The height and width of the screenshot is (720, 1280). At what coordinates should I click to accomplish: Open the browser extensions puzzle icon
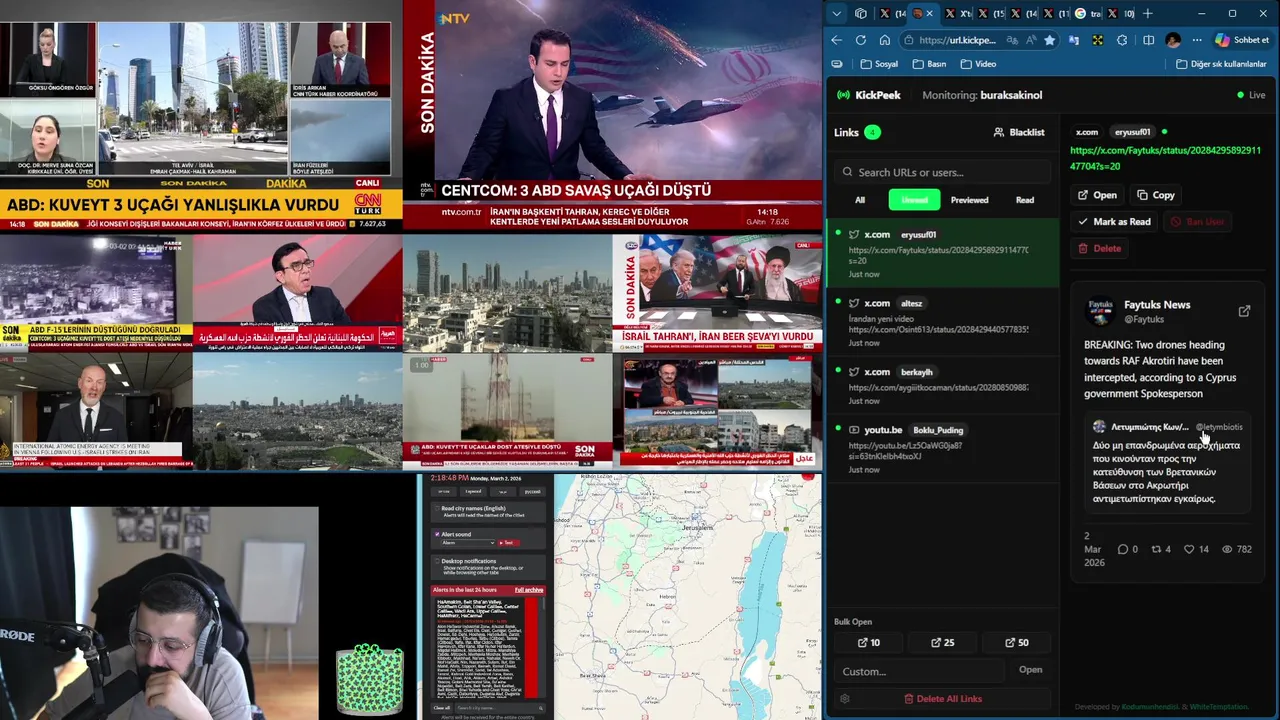(x=1122, y=40)
